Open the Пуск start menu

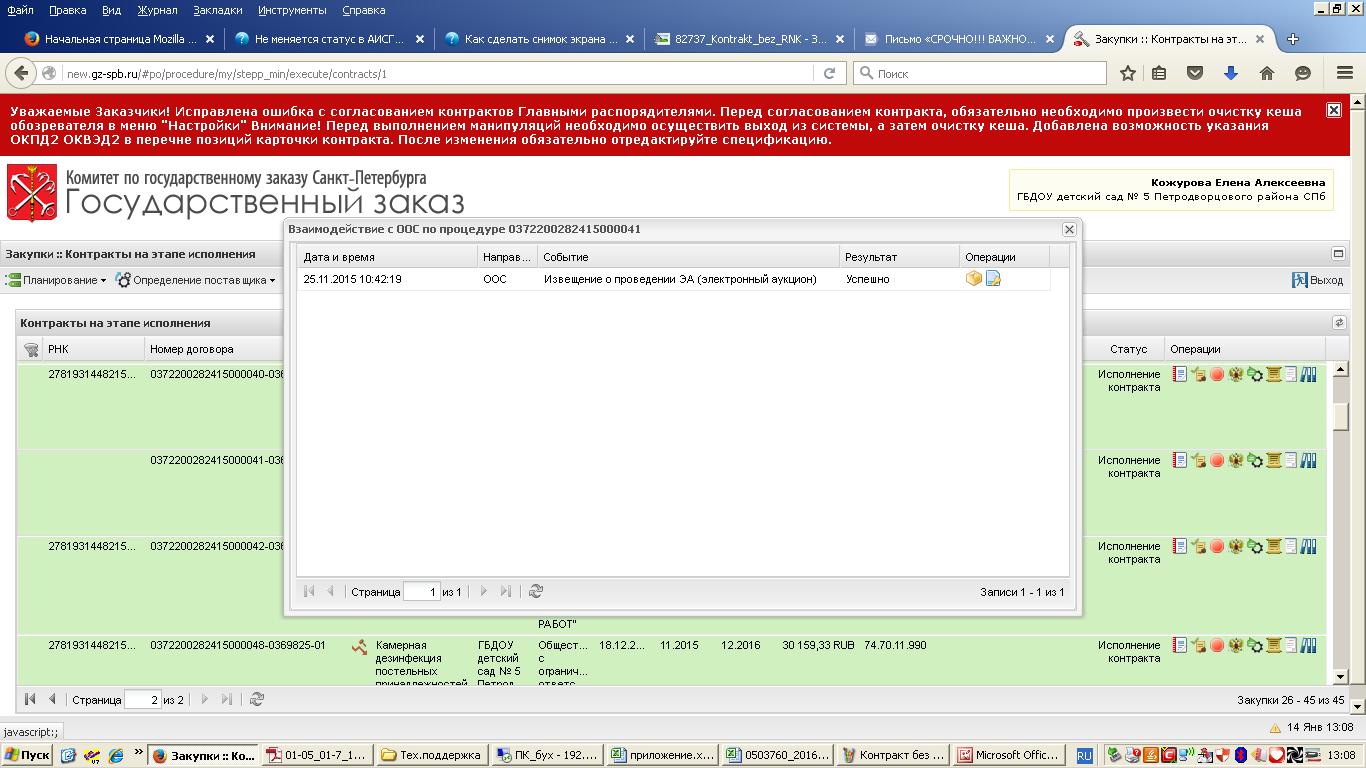coord(27,755)
